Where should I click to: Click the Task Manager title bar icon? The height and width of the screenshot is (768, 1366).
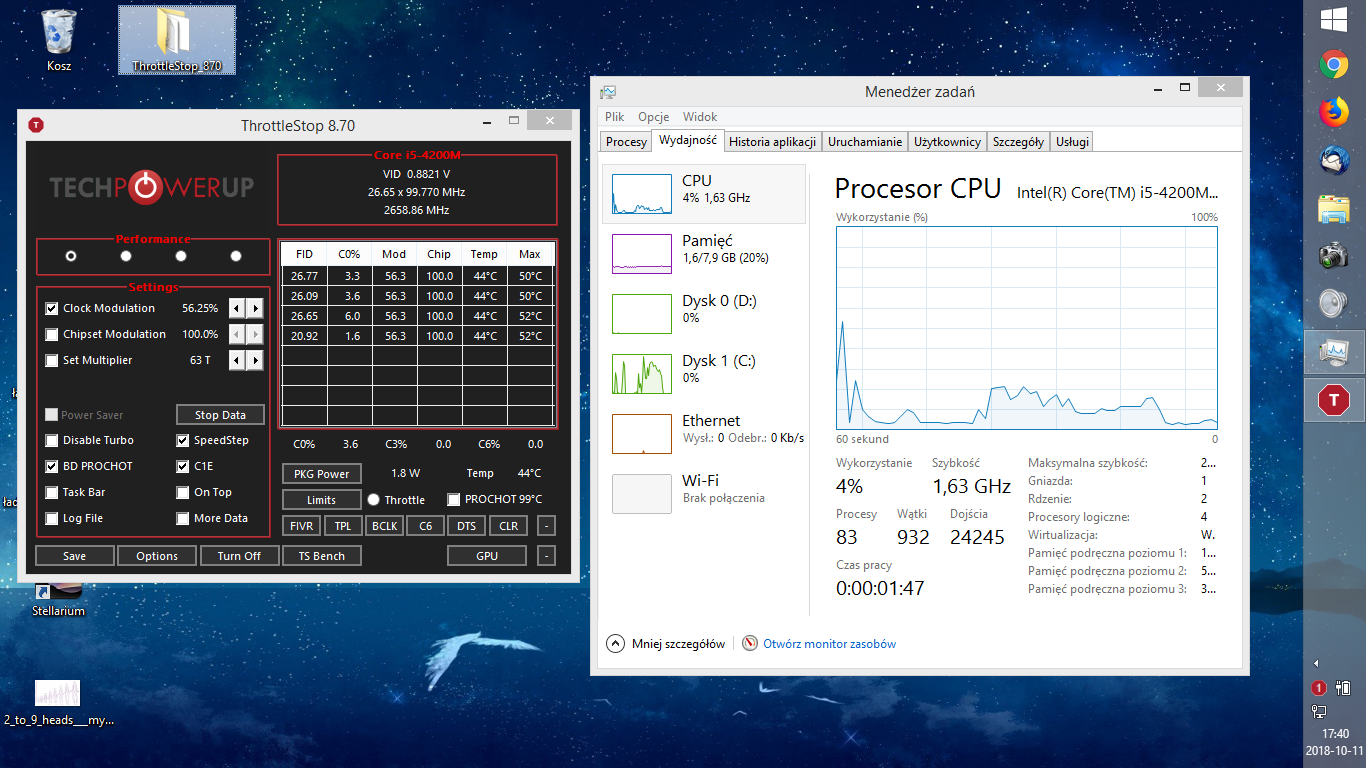point(608,92)
